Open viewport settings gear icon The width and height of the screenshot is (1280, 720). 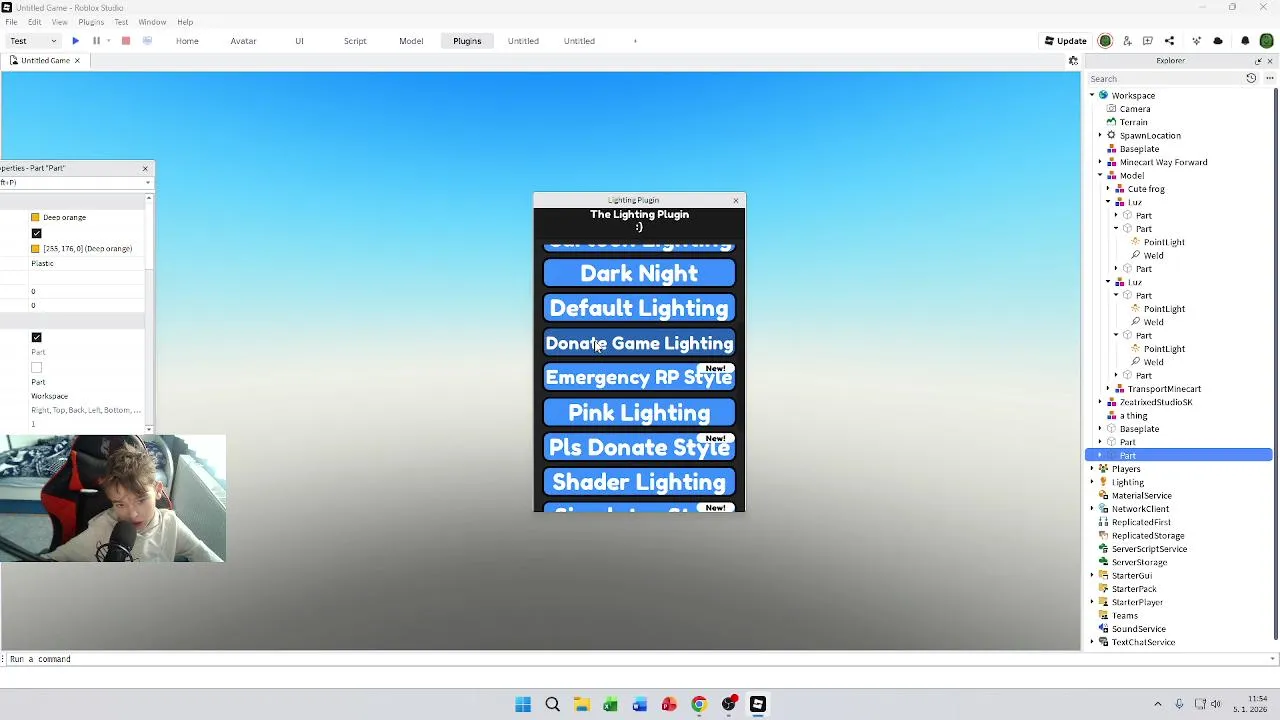tap(1073, 61)
